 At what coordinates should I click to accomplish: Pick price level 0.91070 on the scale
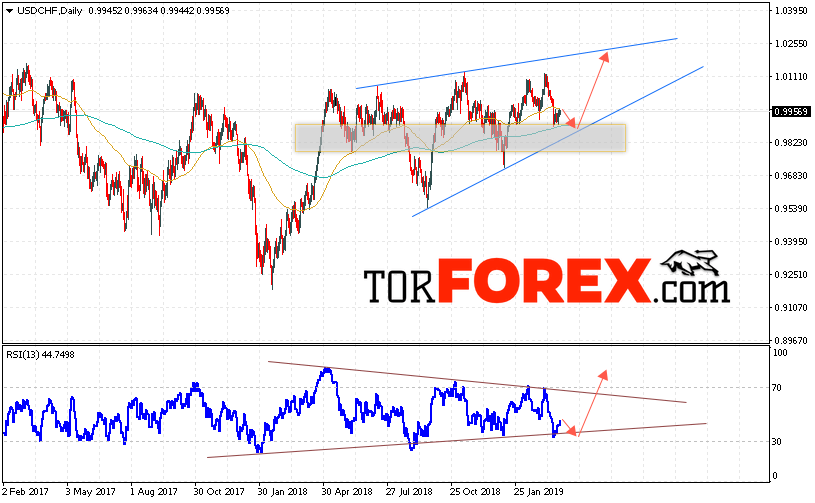[x=791, y=308]
